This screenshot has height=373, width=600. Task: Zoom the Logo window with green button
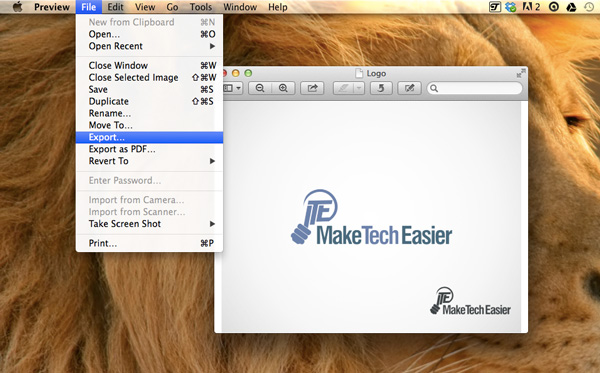[x=248, y=73]
